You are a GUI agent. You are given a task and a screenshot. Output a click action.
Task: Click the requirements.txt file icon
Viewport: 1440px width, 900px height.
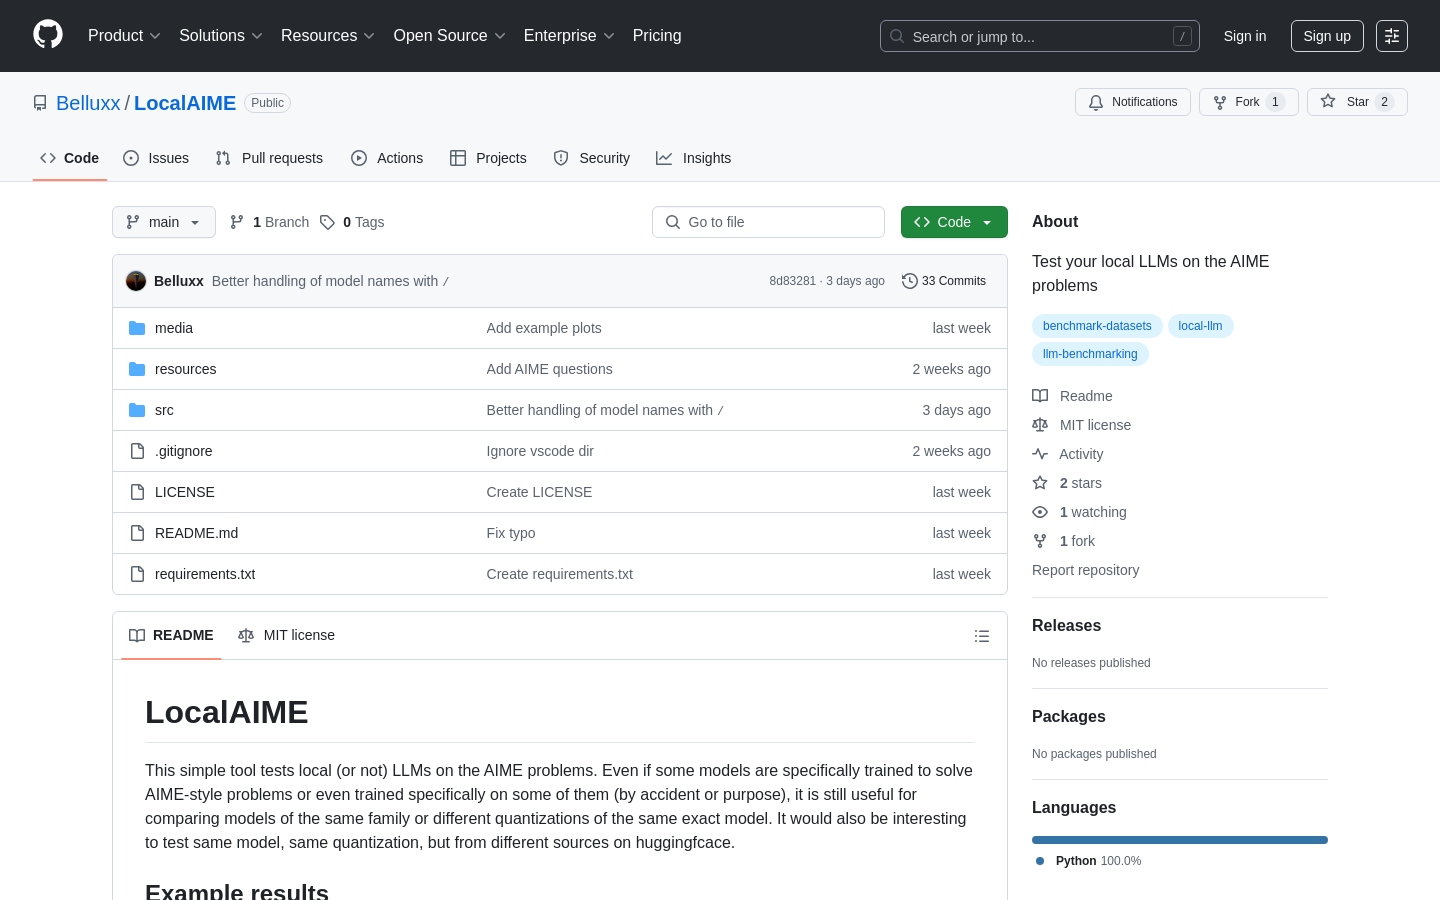click(137, 574)
